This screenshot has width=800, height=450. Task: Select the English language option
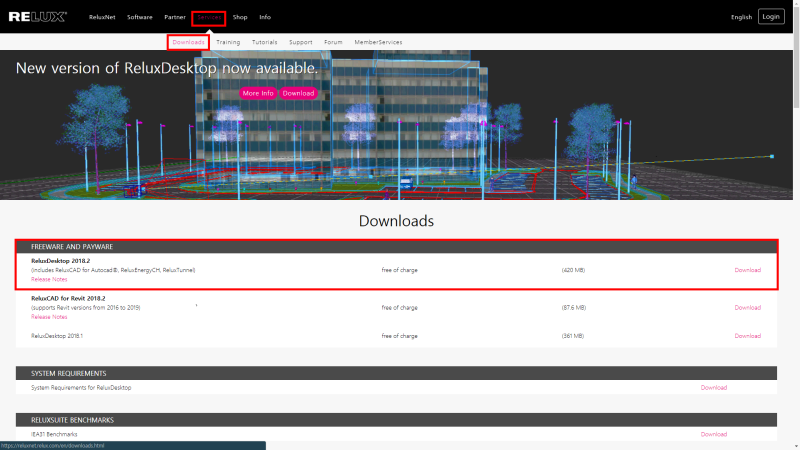(741, 17)
